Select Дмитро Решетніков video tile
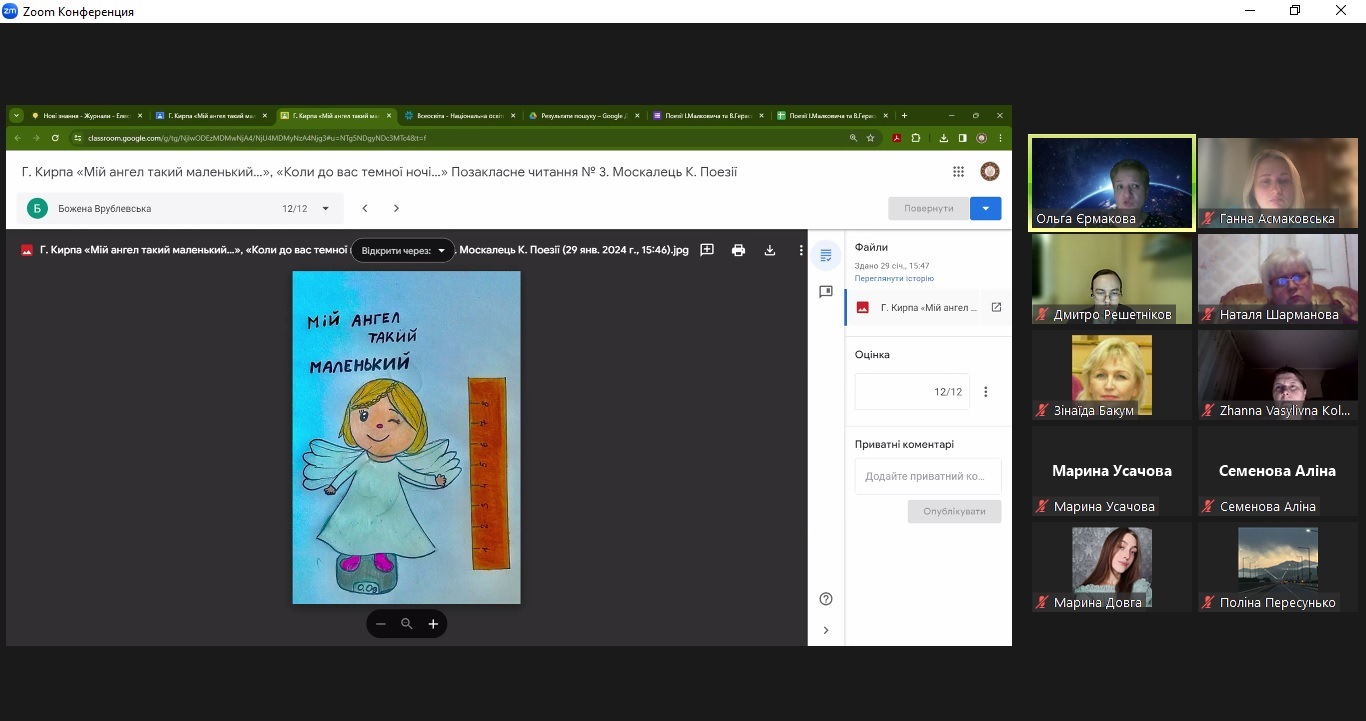The height and width of the screenshot is (721, 1366). (1112, 280)
